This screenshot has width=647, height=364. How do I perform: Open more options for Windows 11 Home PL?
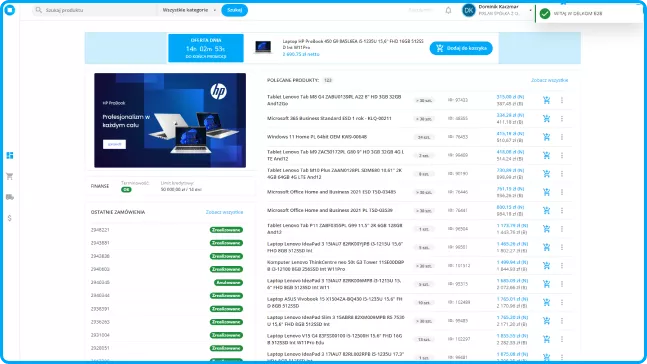tap(562, 137)
